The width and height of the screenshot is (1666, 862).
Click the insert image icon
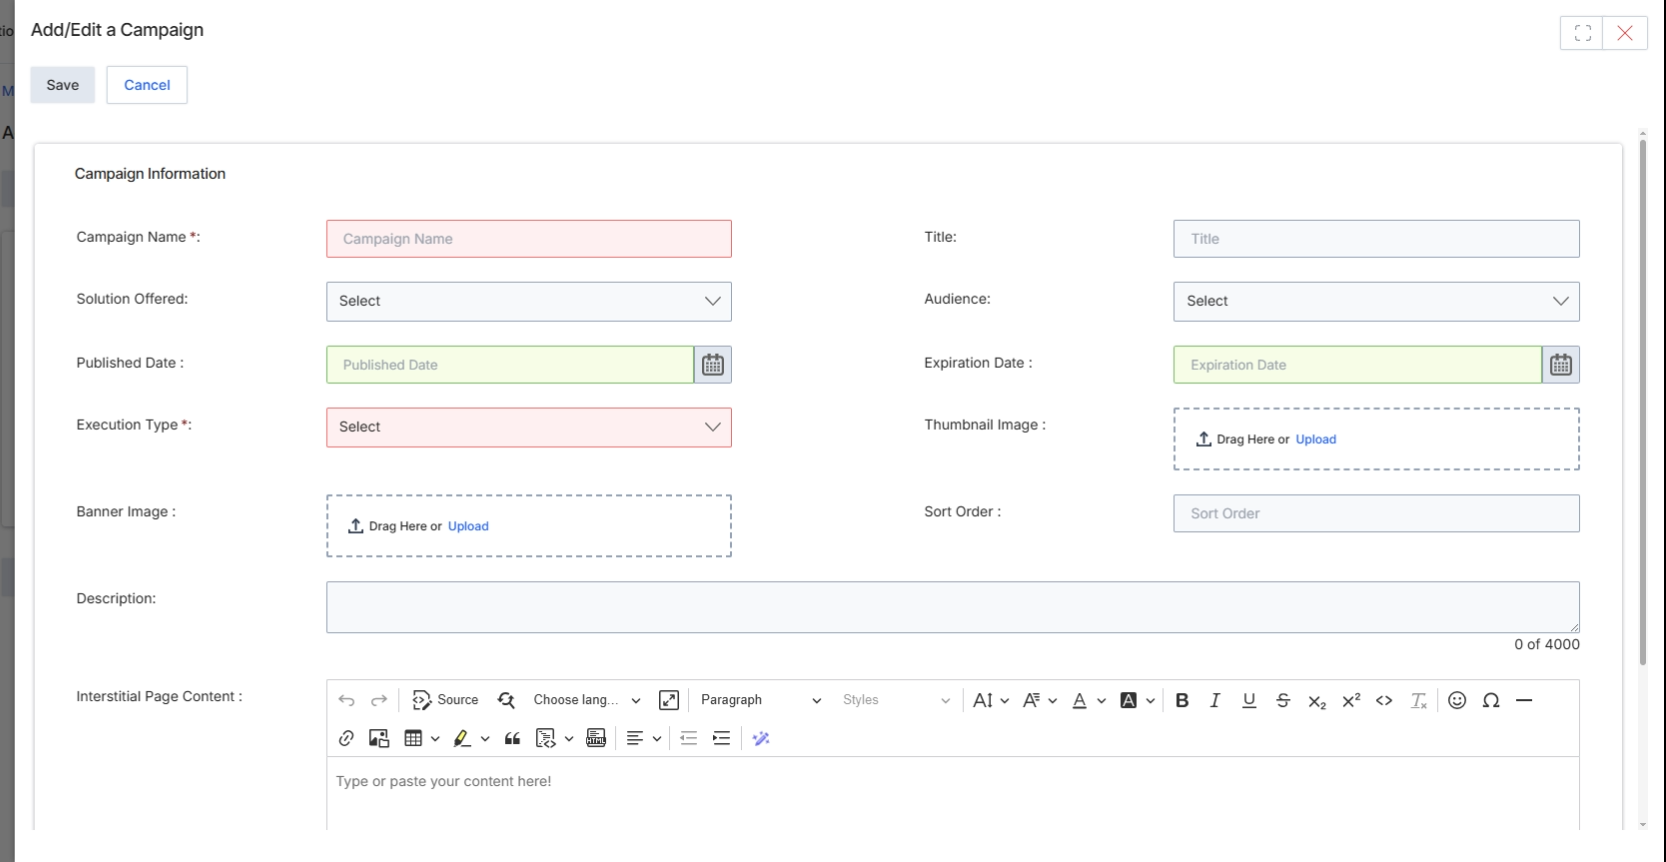click(379, 738)
